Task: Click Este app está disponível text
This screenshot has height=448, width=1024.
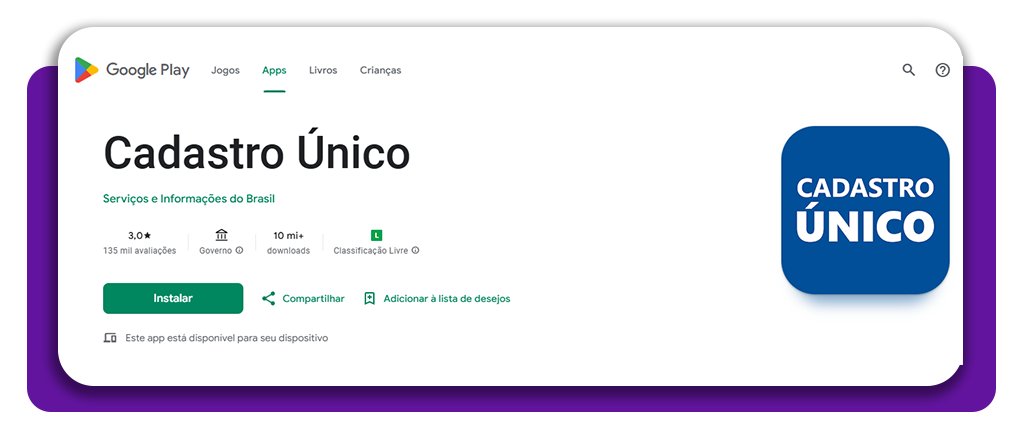Action: point(227,338)
